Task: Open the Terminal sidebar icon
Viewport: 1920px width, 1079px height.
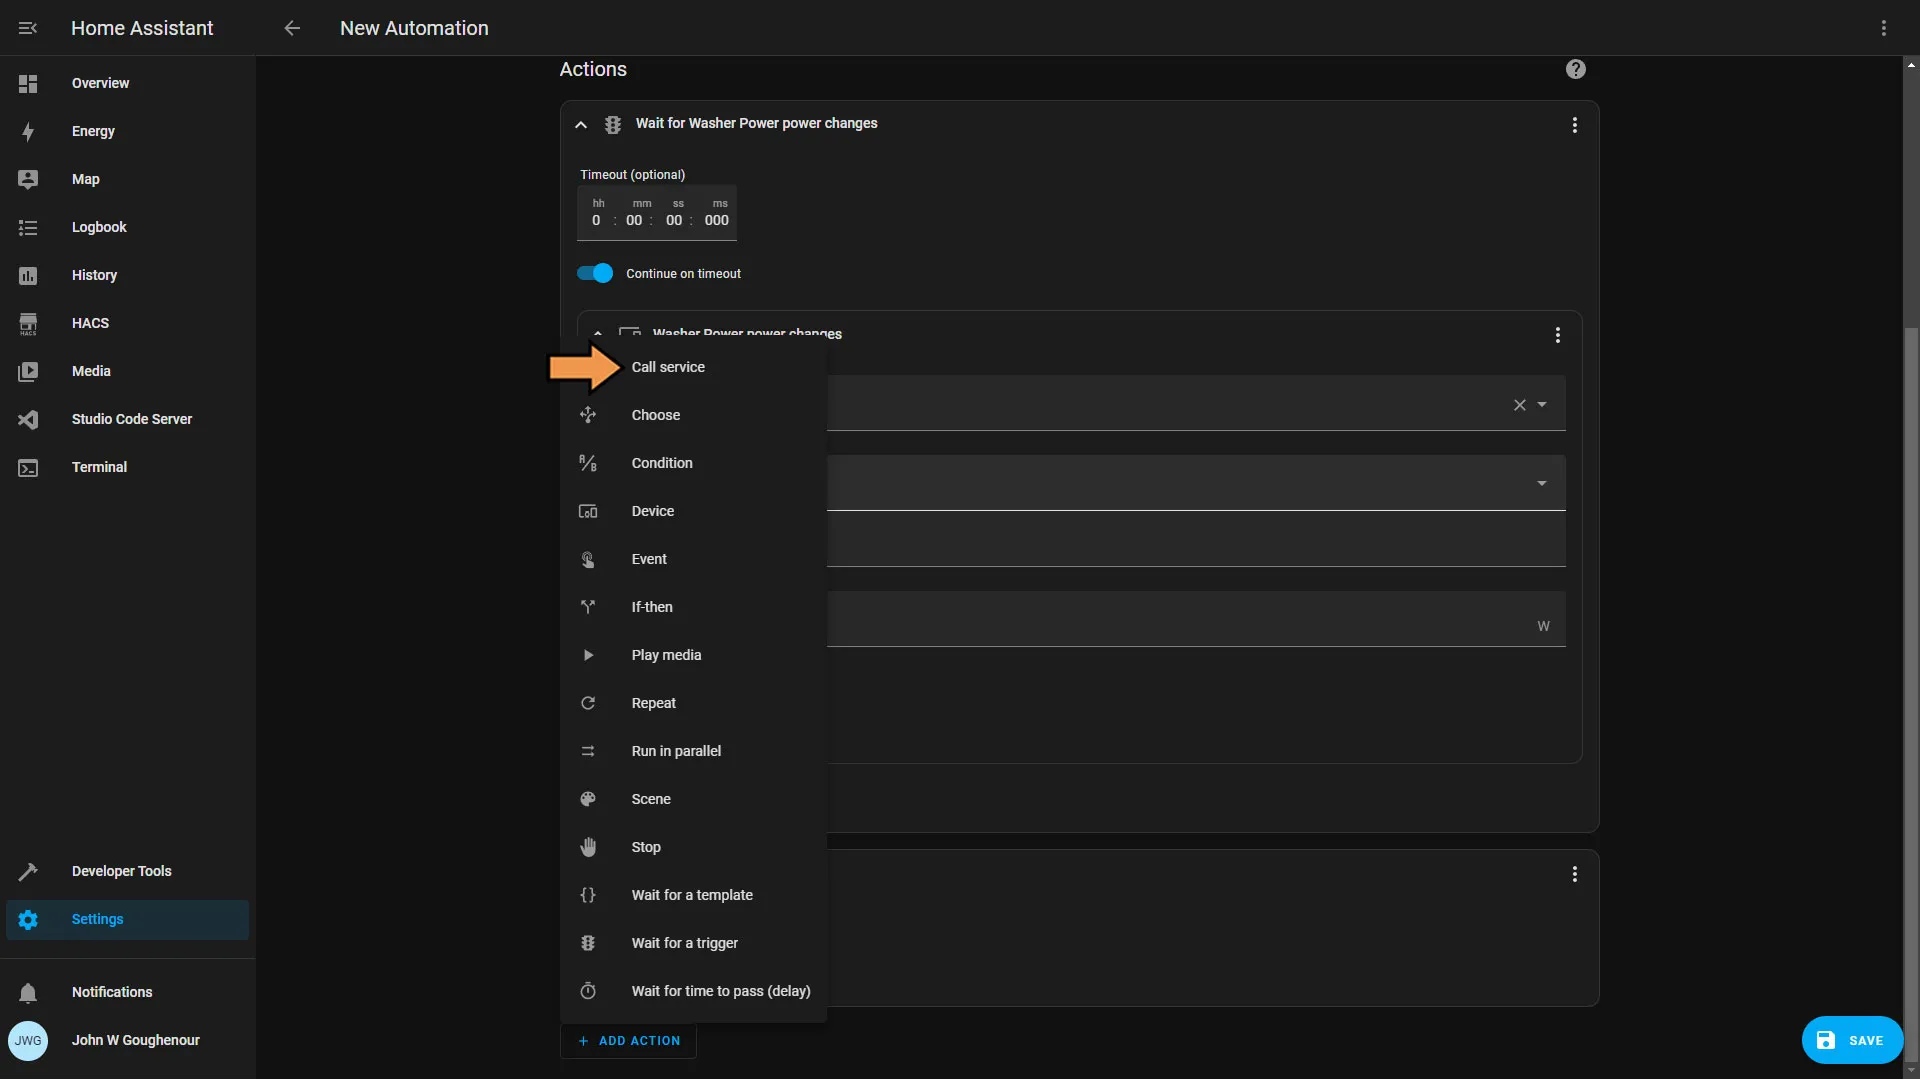Action: pyautogui.click(x=28, y=467)
